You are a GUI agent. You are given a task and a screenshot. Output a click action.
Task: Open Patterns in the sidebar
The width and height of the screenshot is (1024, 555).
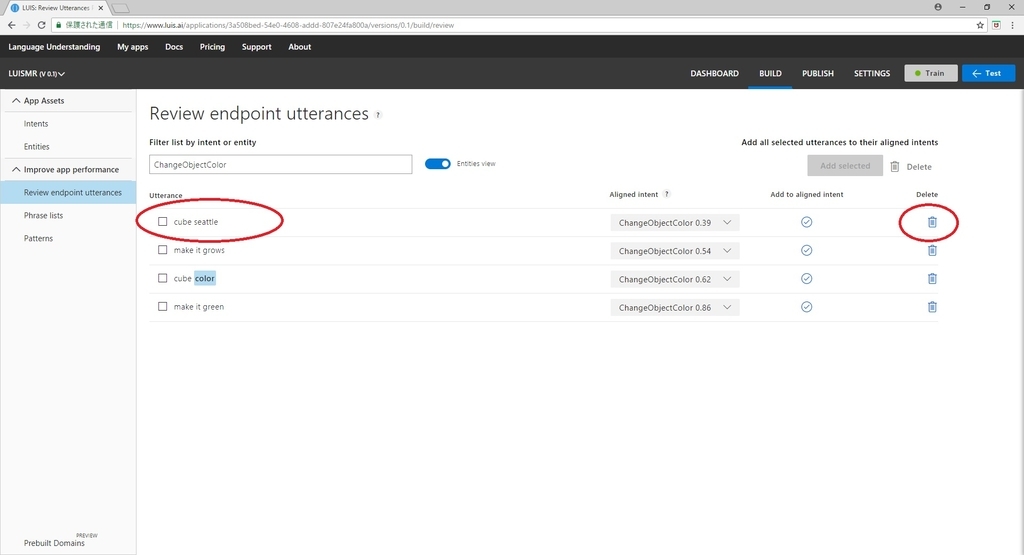pyautogui.click(x=39, y=238)
